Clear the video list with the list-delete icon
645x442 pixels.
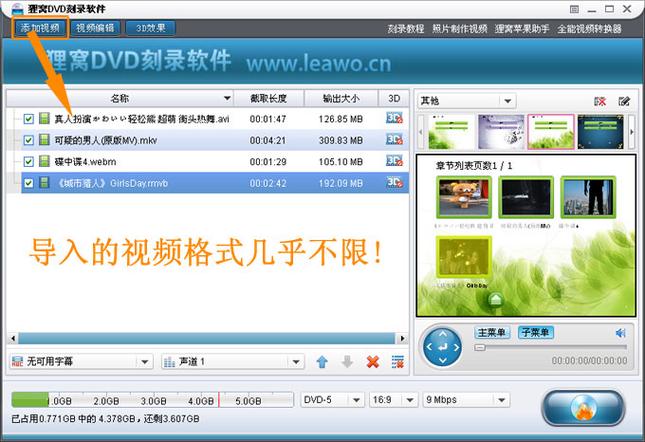coord(397,362)
